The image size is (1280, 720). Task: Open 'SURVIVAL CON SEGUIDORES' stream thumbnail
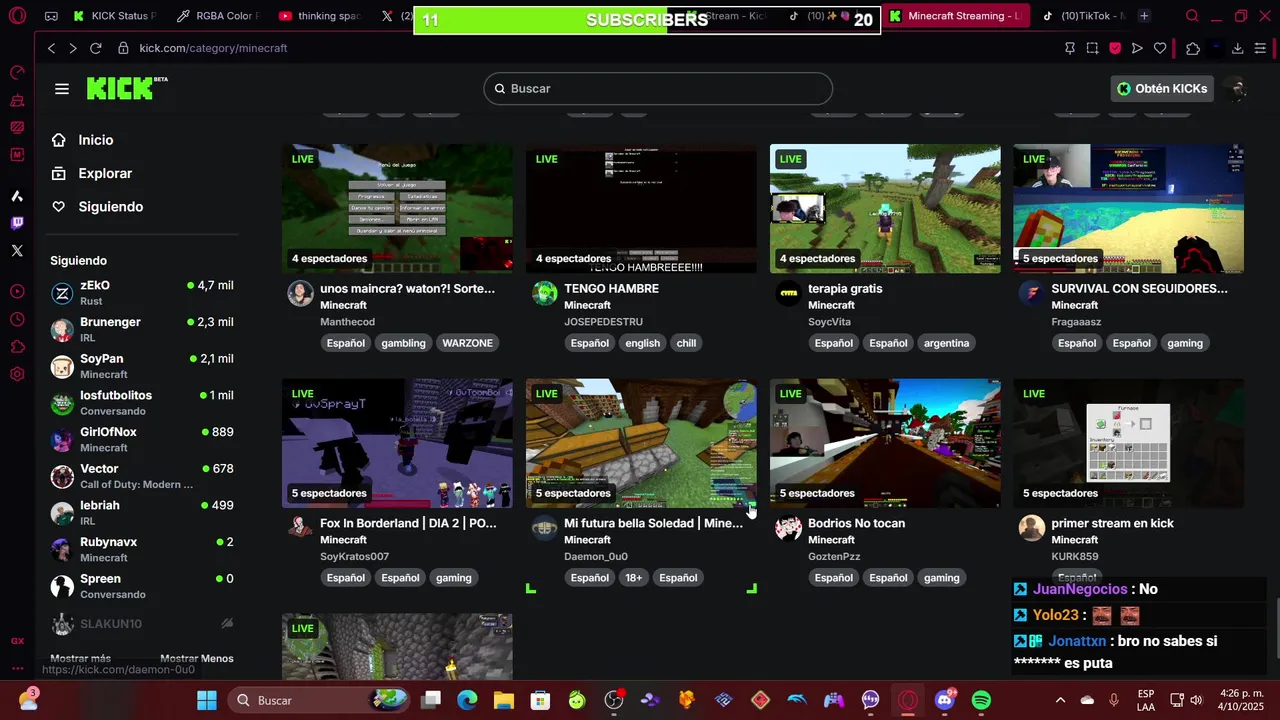[x=1128, y=208]
